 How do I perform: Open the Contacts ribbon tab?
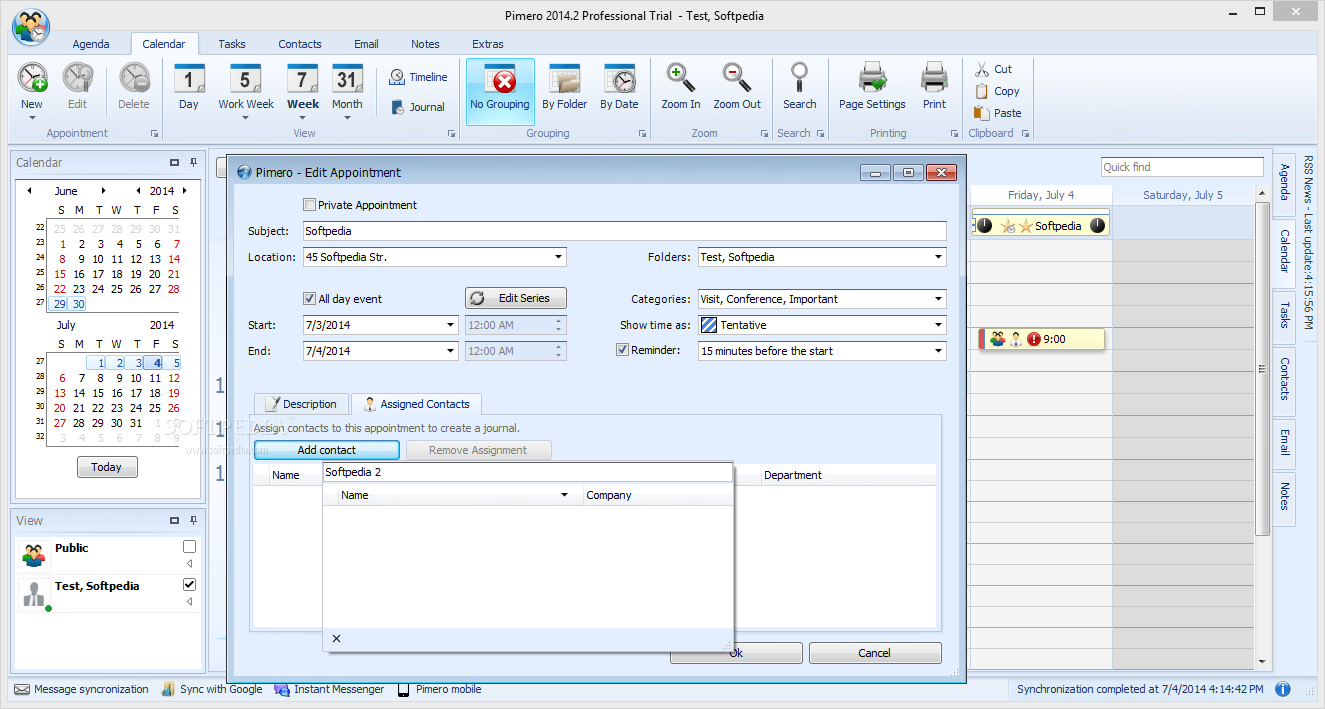300,44
